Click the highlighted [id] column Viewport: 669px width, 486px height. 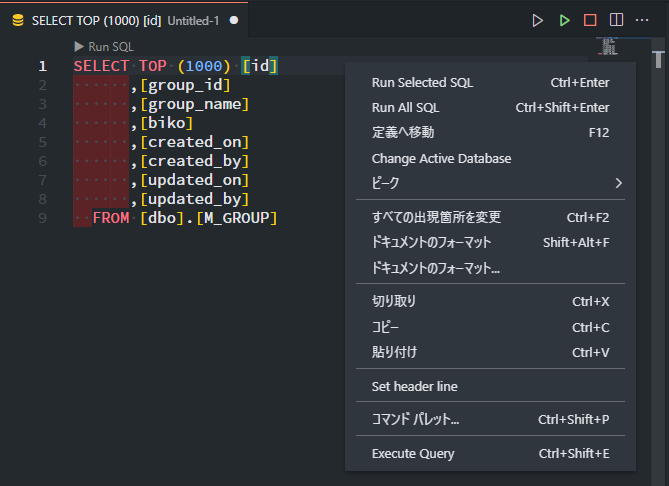(259, 66)
